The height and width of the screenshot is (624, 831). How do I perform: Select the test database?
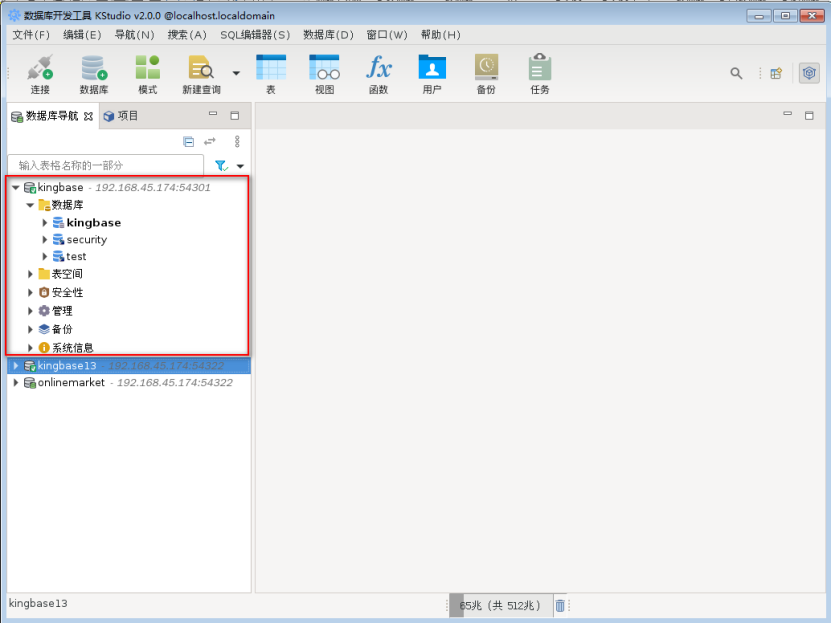tap(69, 257)
